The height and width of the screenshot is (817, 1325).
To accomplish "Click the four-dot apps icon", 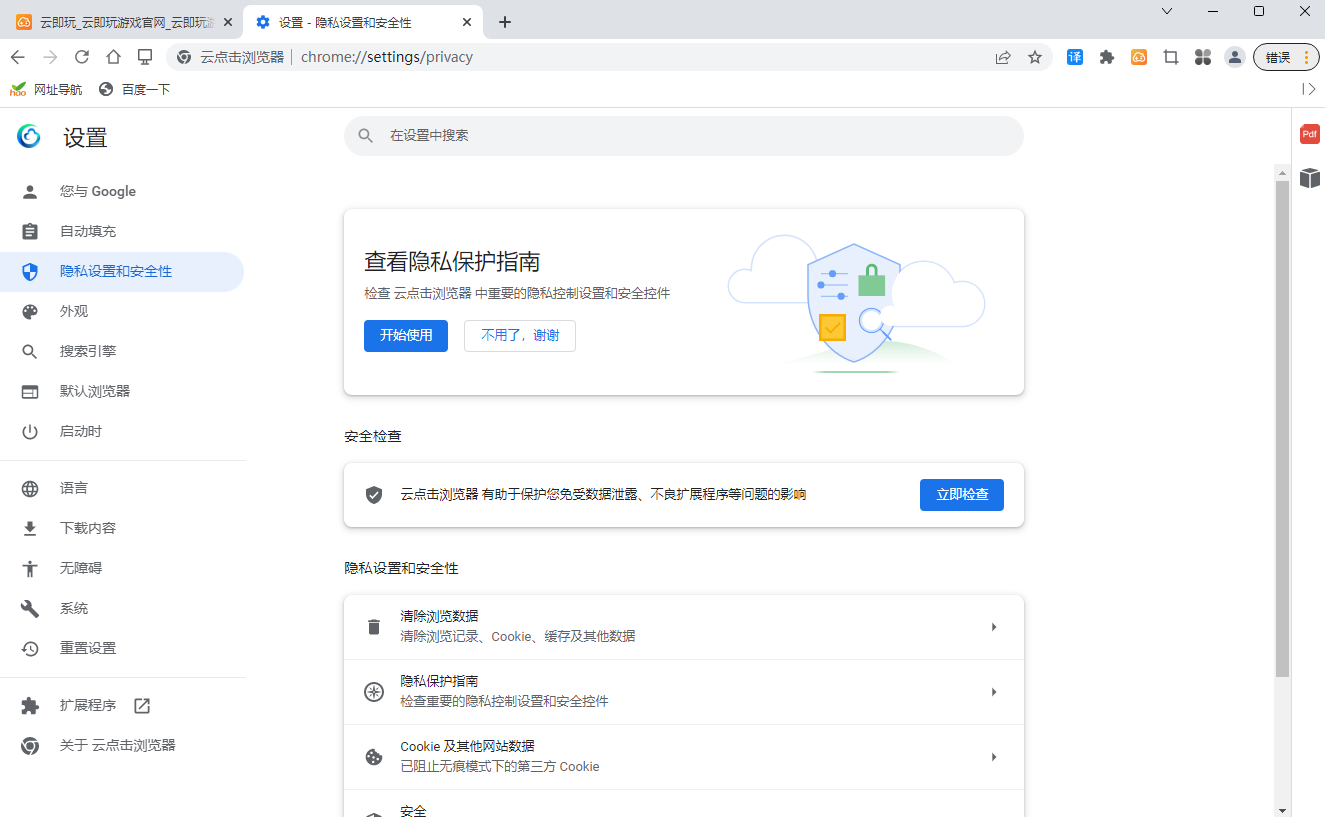I will 1202,57.
